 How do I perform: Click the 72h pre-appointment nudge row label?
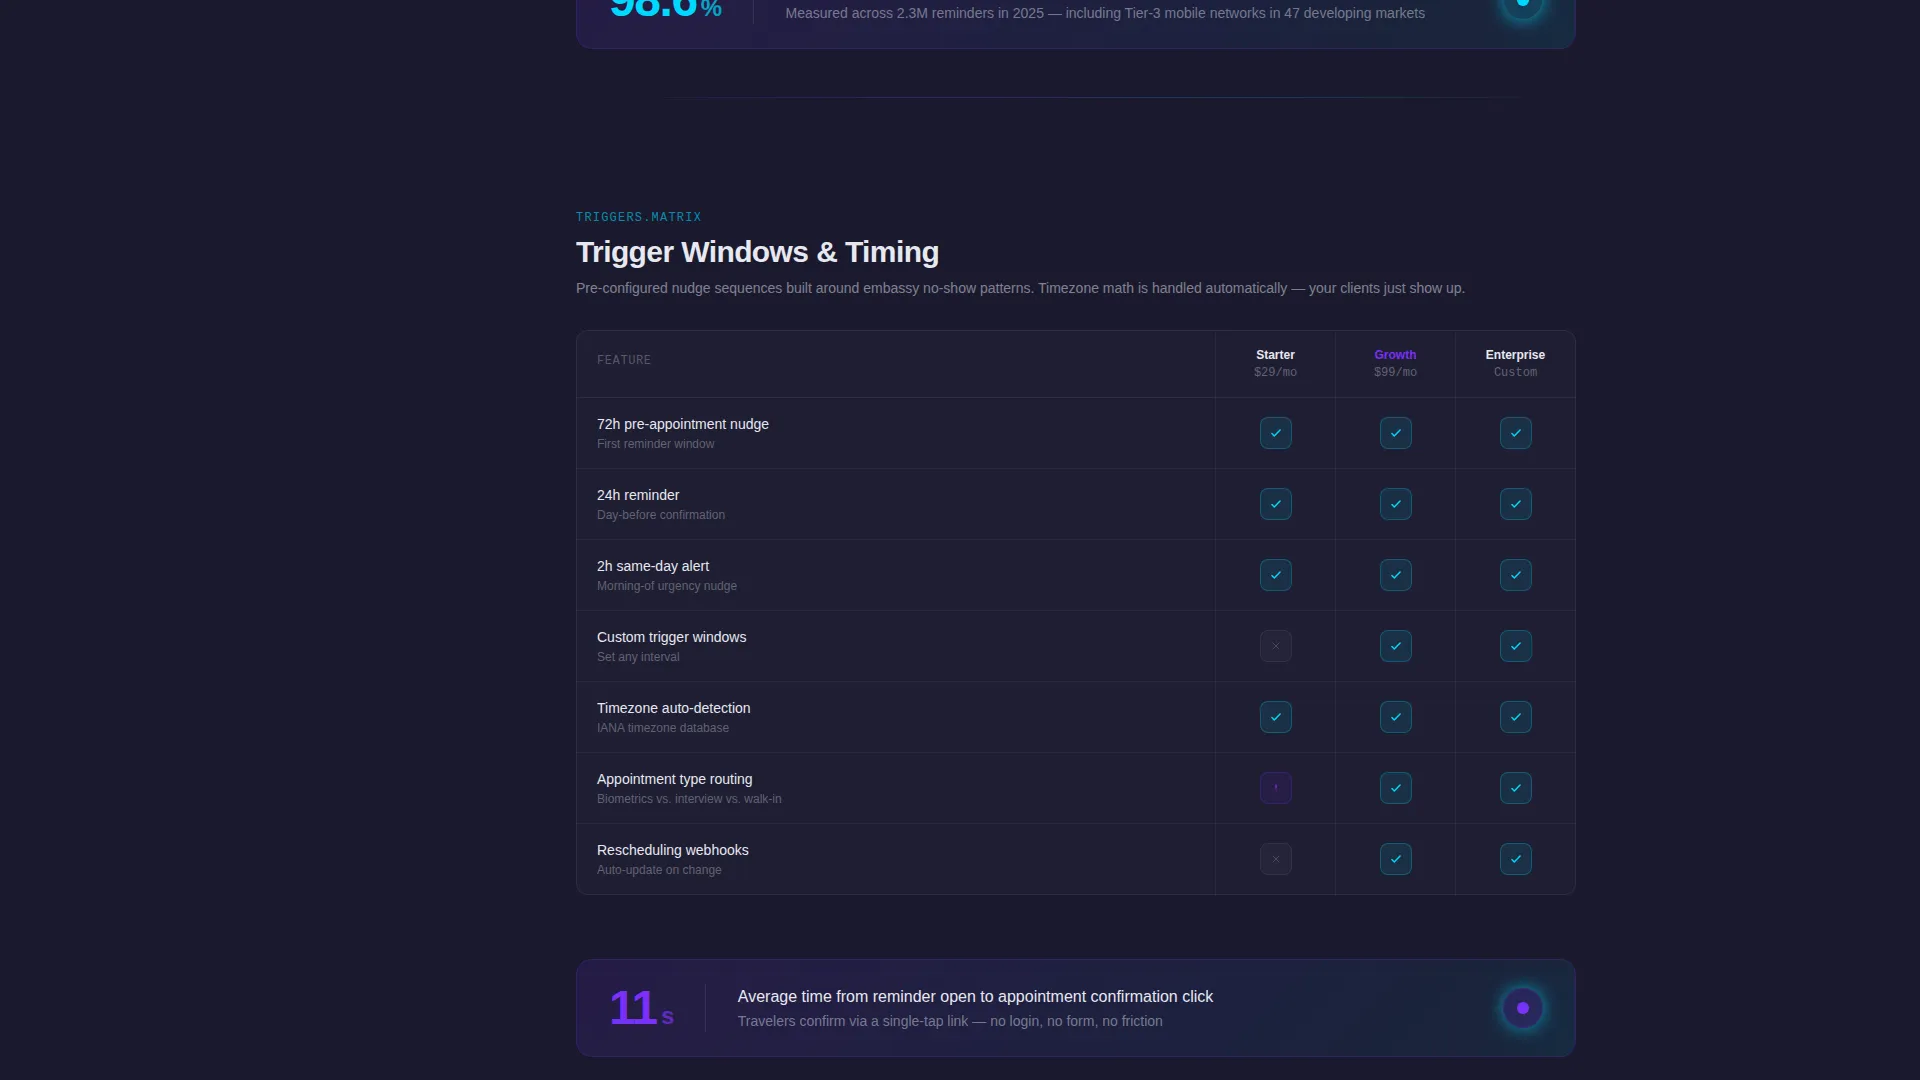pos(683,424)
